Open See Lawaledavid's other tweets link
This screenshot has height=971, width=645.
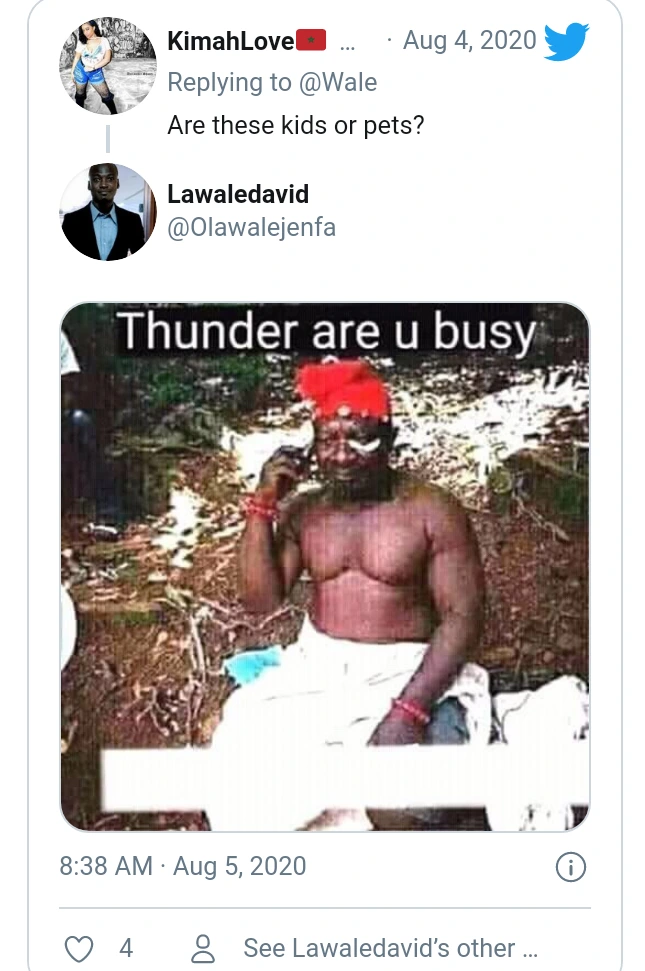391,948
